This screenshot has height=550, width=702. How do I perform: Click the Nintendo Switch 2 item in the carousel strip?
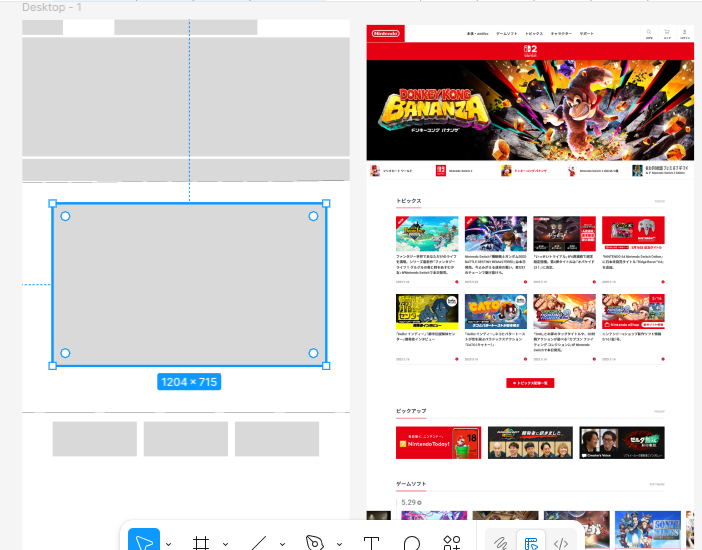click(x=454, y=171)
